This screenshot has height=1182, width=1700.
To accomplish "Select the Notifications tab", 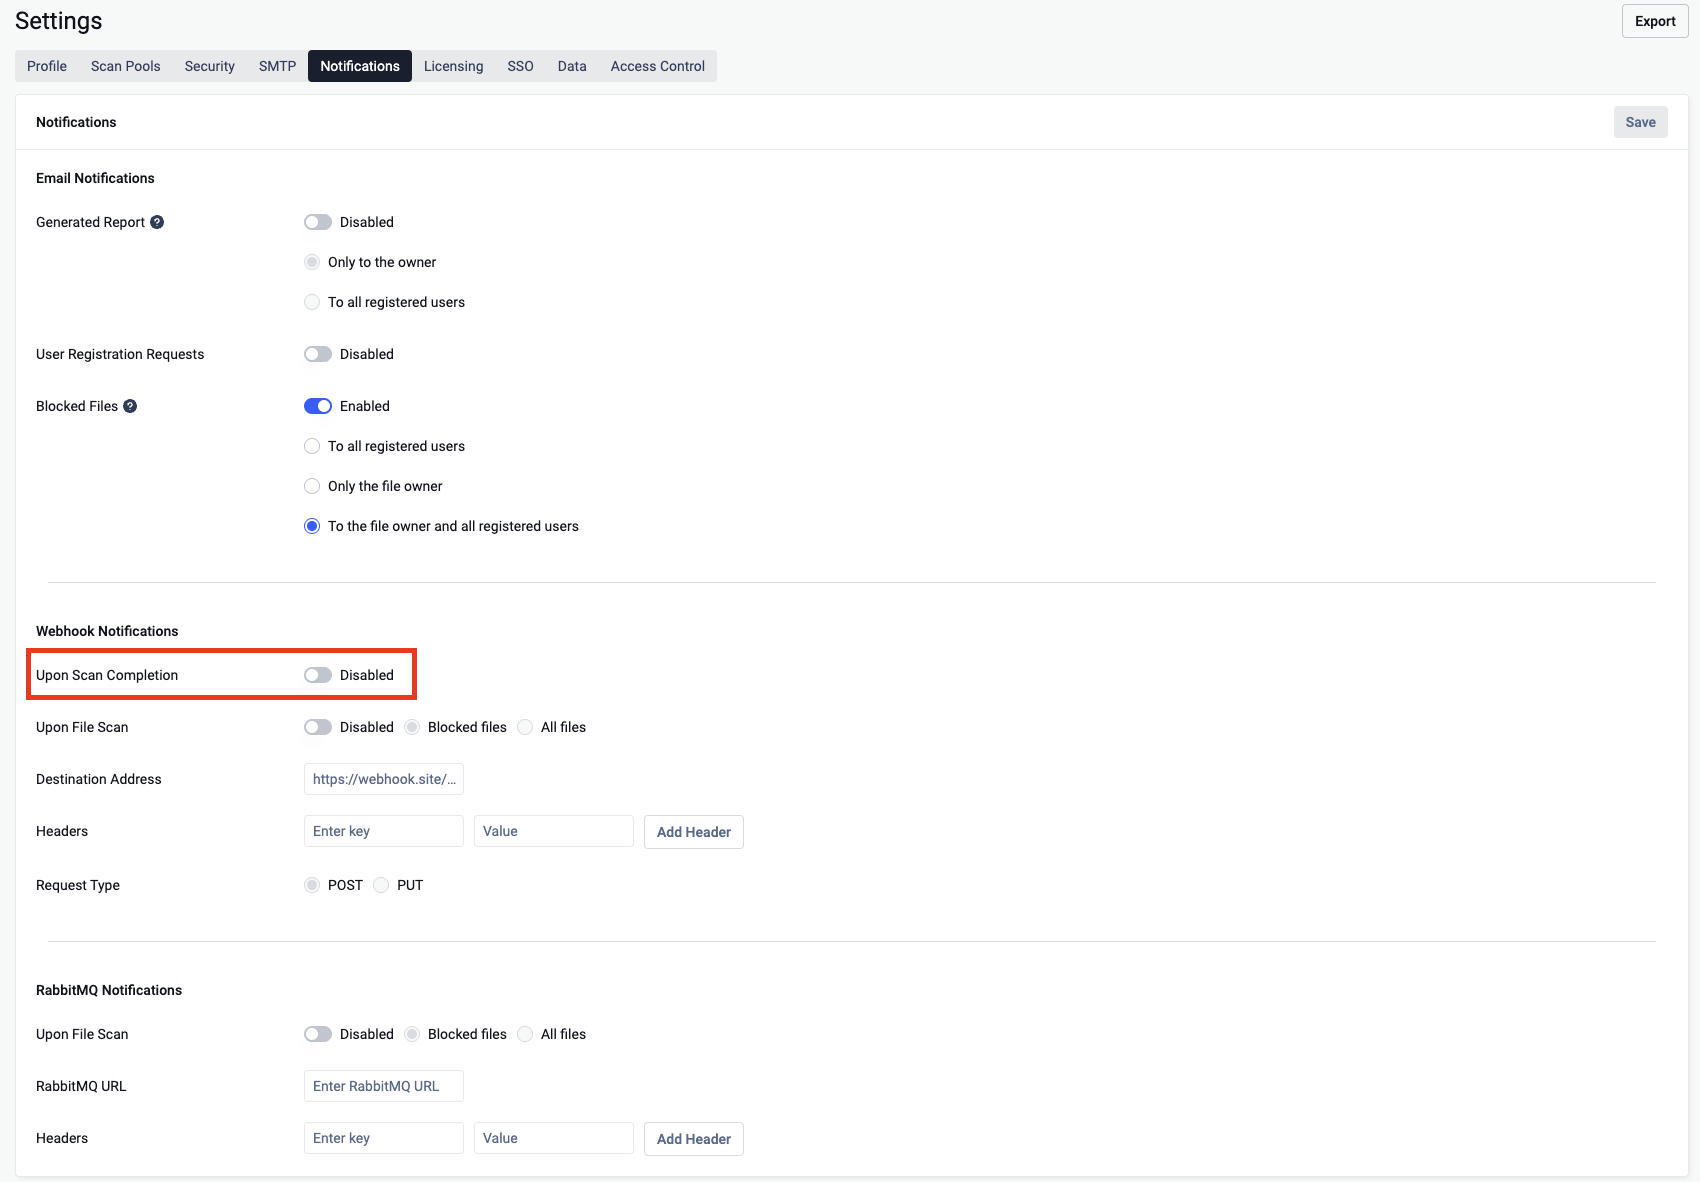I will 360,66.
